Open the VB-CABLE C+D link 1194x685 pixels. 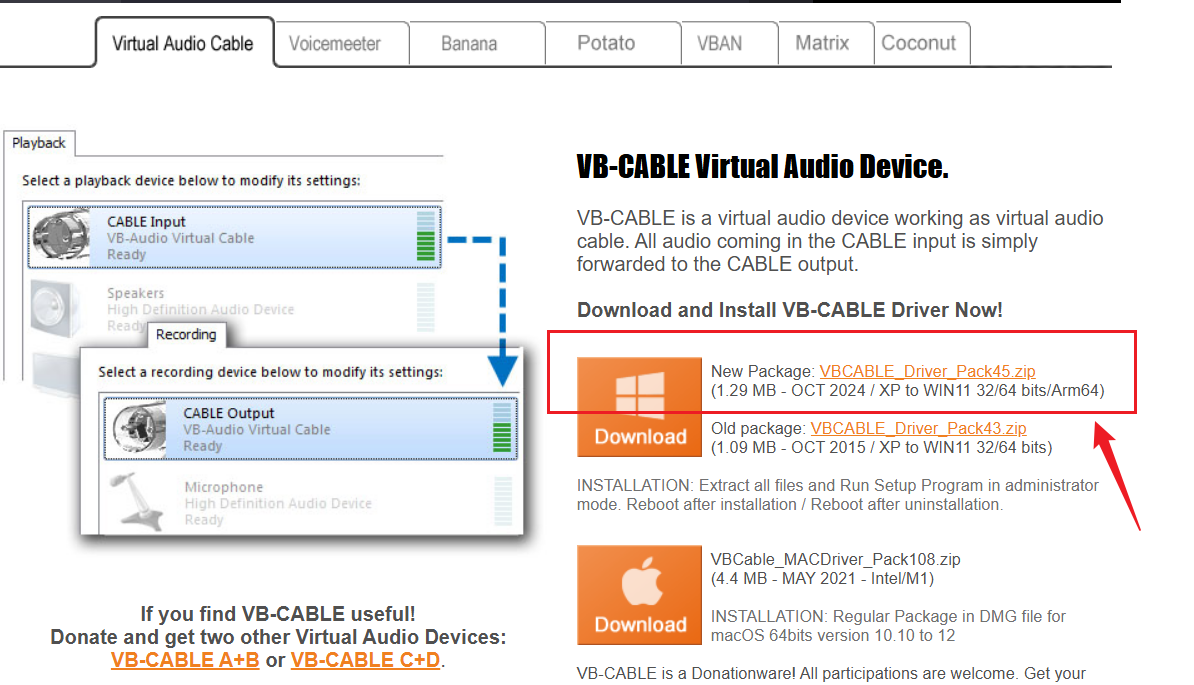(x=365, y=660)
